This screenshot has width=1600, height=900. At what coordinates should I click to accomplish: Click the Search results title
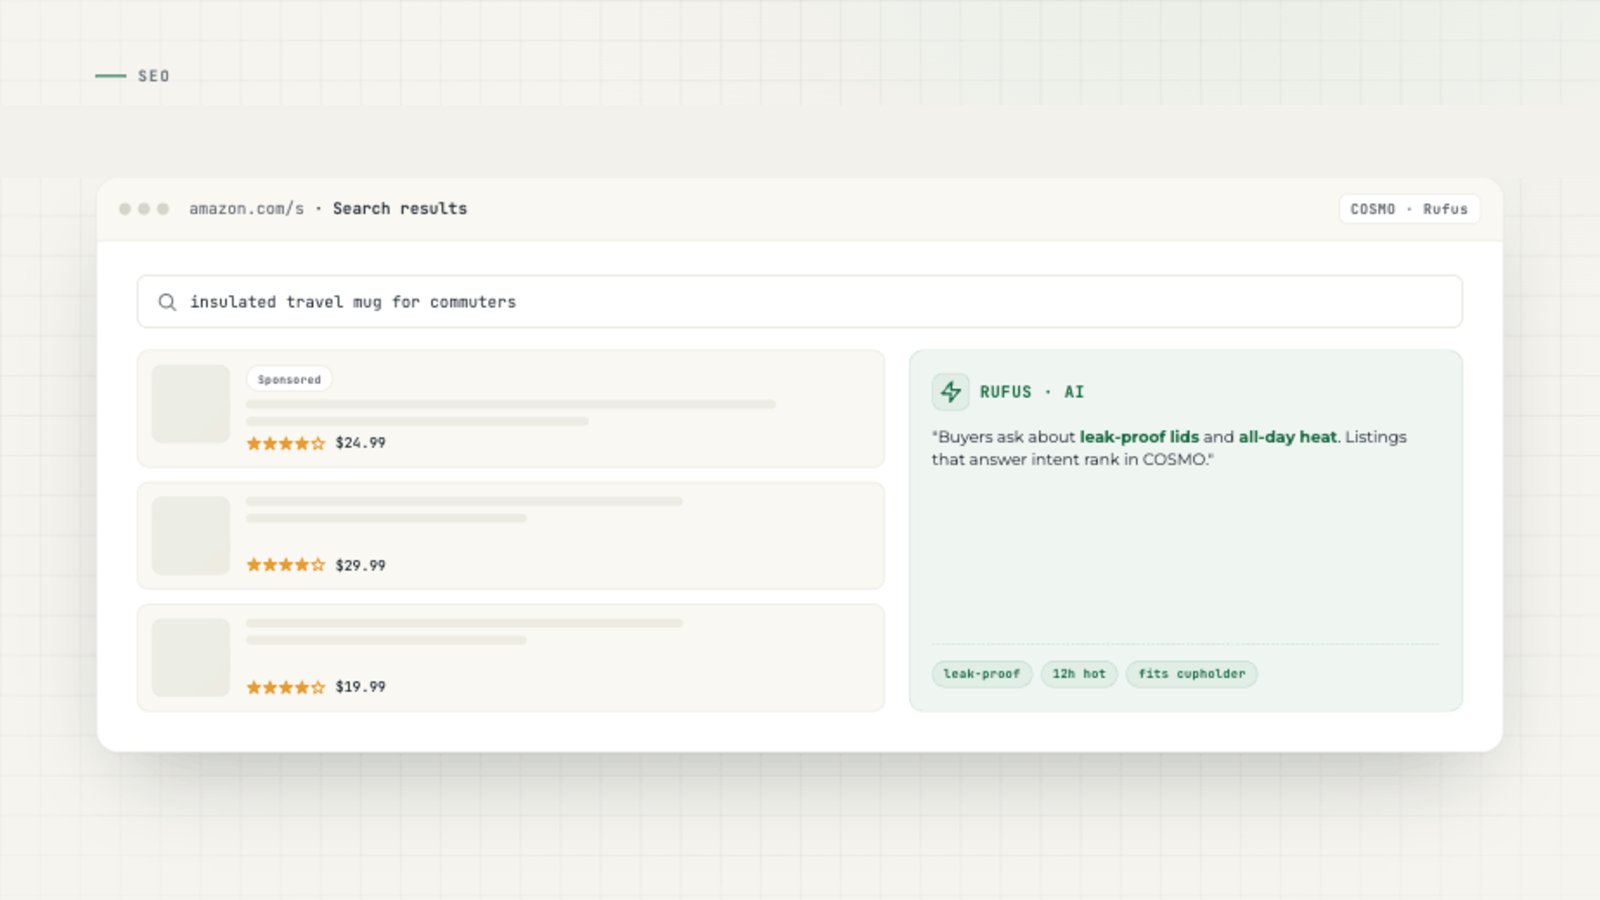click(x=400, y=208)
